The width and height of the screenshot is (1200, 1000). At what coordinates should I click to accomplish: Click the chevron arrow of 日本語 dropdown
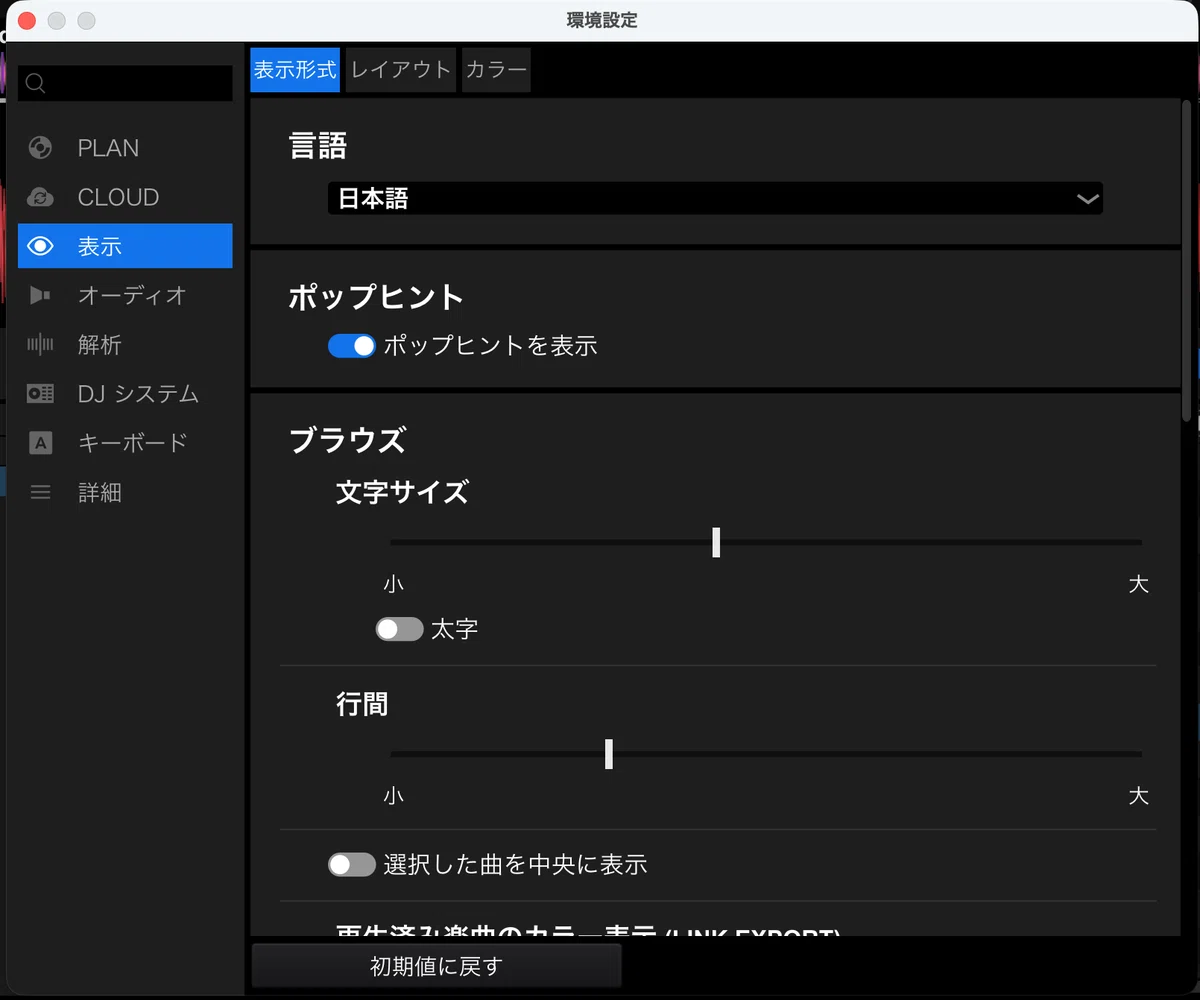click(1087, 199)
